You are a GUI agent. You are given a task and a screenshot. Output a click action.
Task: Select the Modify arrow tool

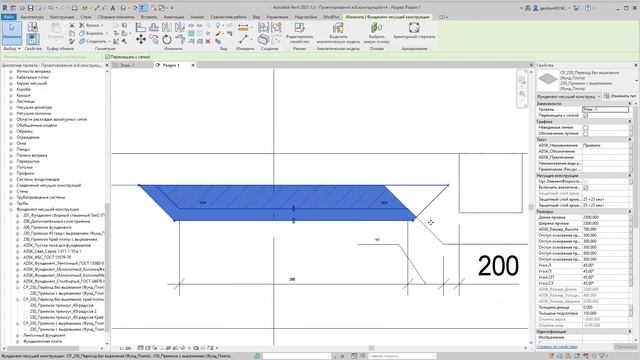pos(11,33)
